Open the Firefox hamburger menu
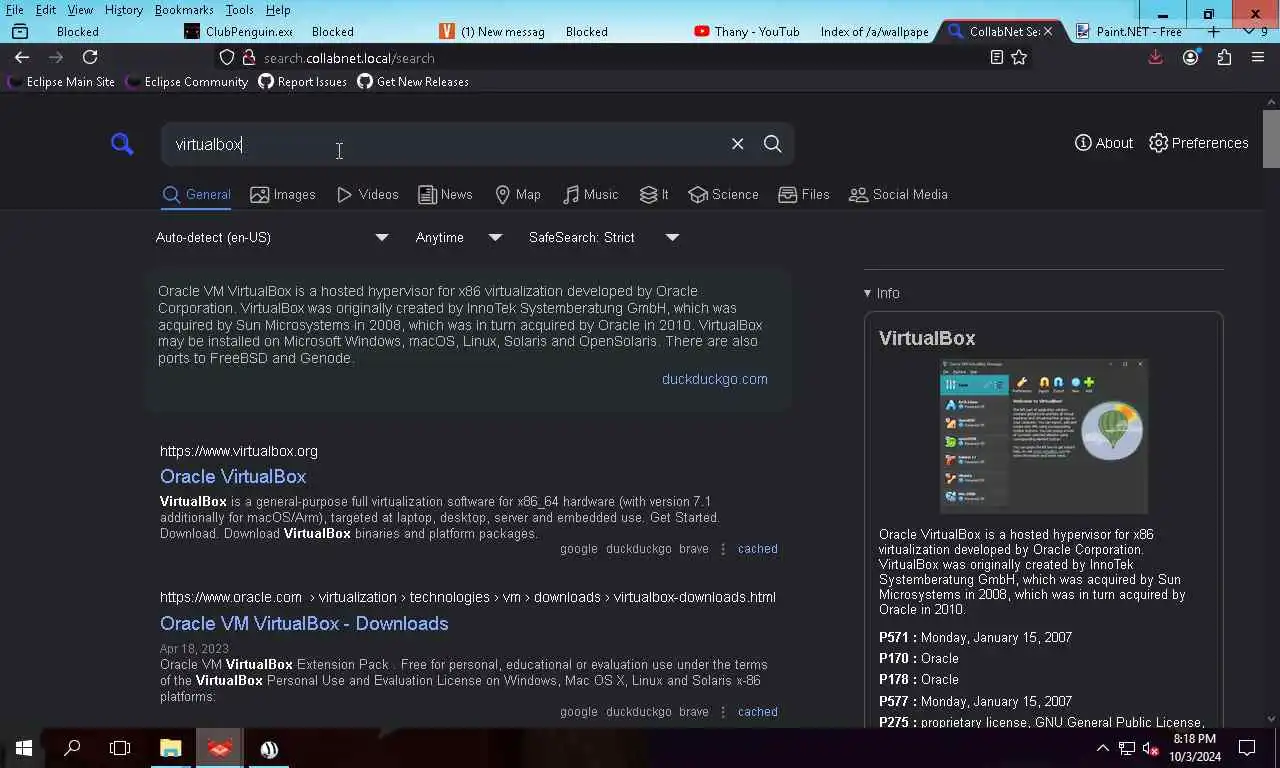Screen dimensions: 1280x768 1258,57
